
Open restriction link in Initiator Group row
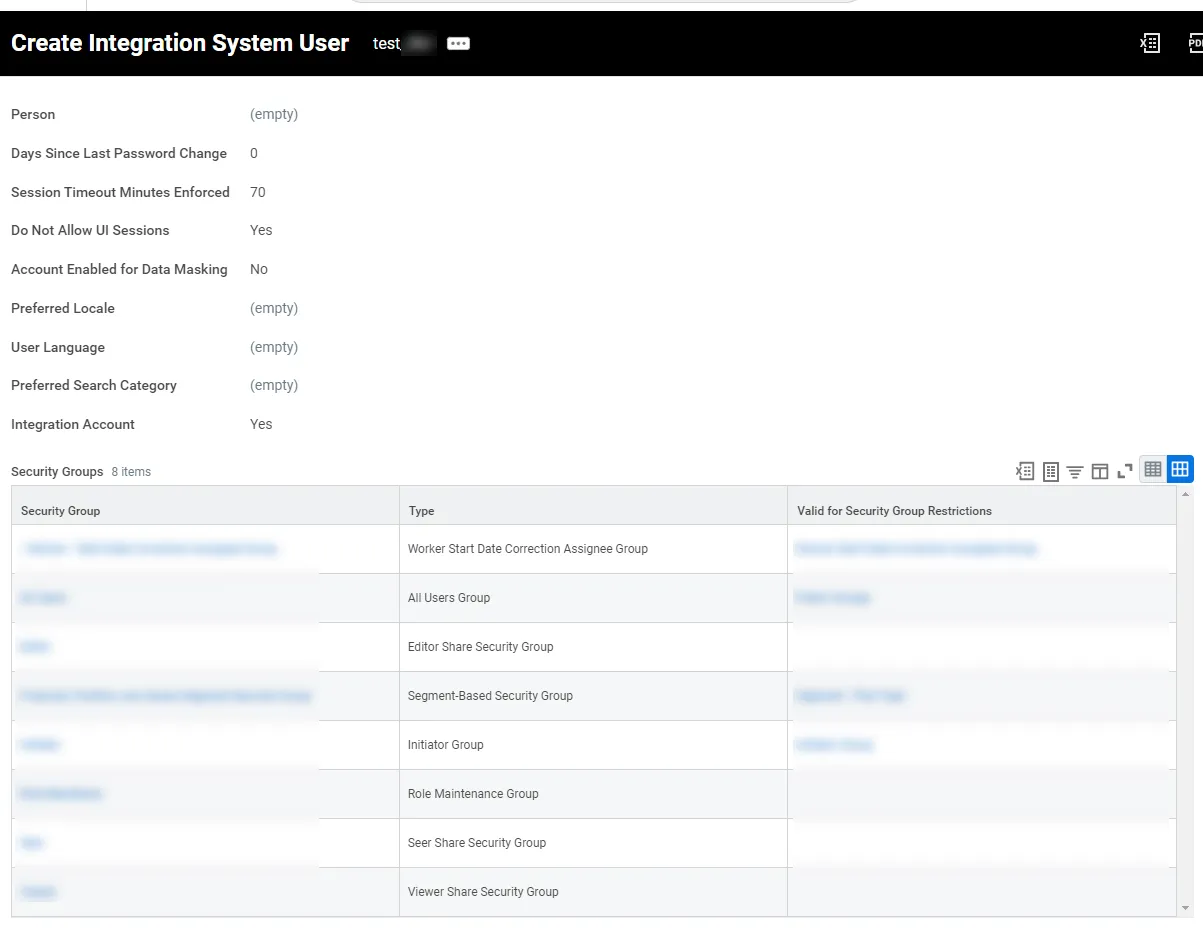834,745
